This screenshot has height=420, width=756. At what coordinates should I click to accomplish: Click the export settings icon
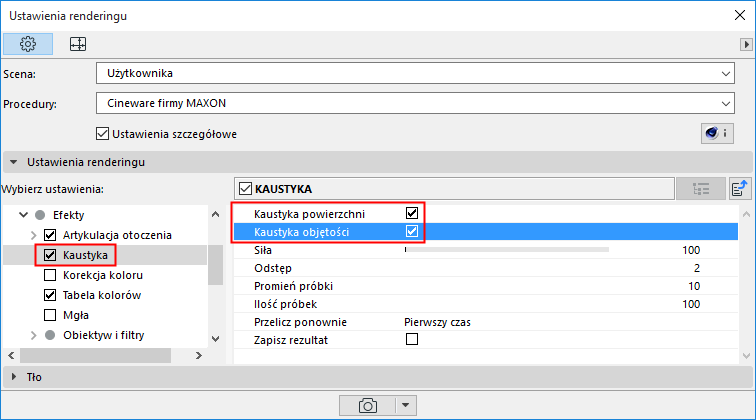[740, 187]
